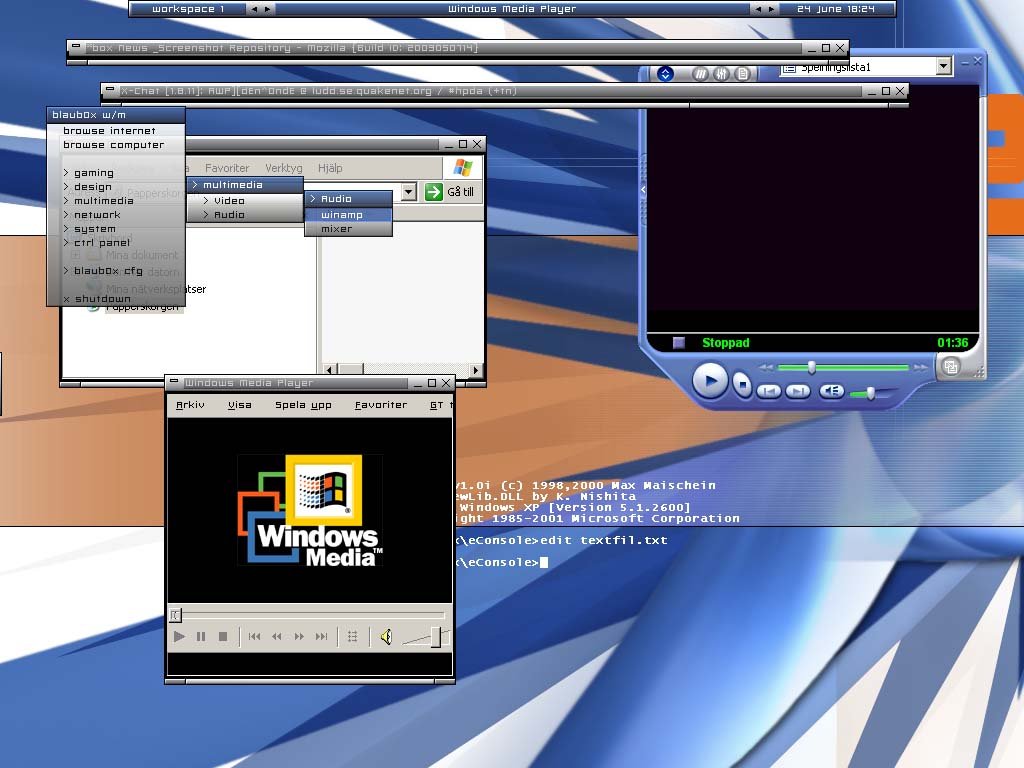Skip to next item in small Windows Media Player
This screenshot has width=1024, height=768.
pyautogui.click(x=321, y=637)
